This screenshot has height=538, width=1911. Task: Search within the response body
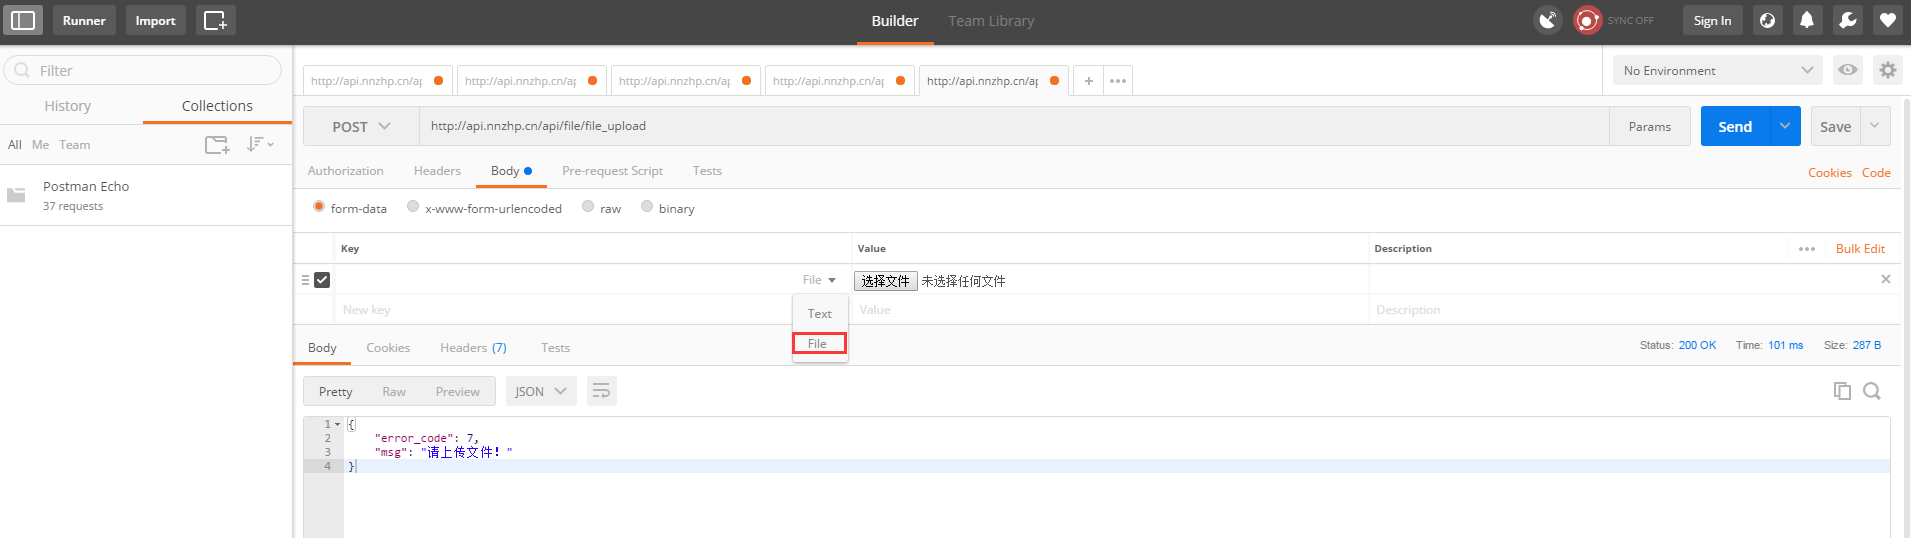point(1872,391)
